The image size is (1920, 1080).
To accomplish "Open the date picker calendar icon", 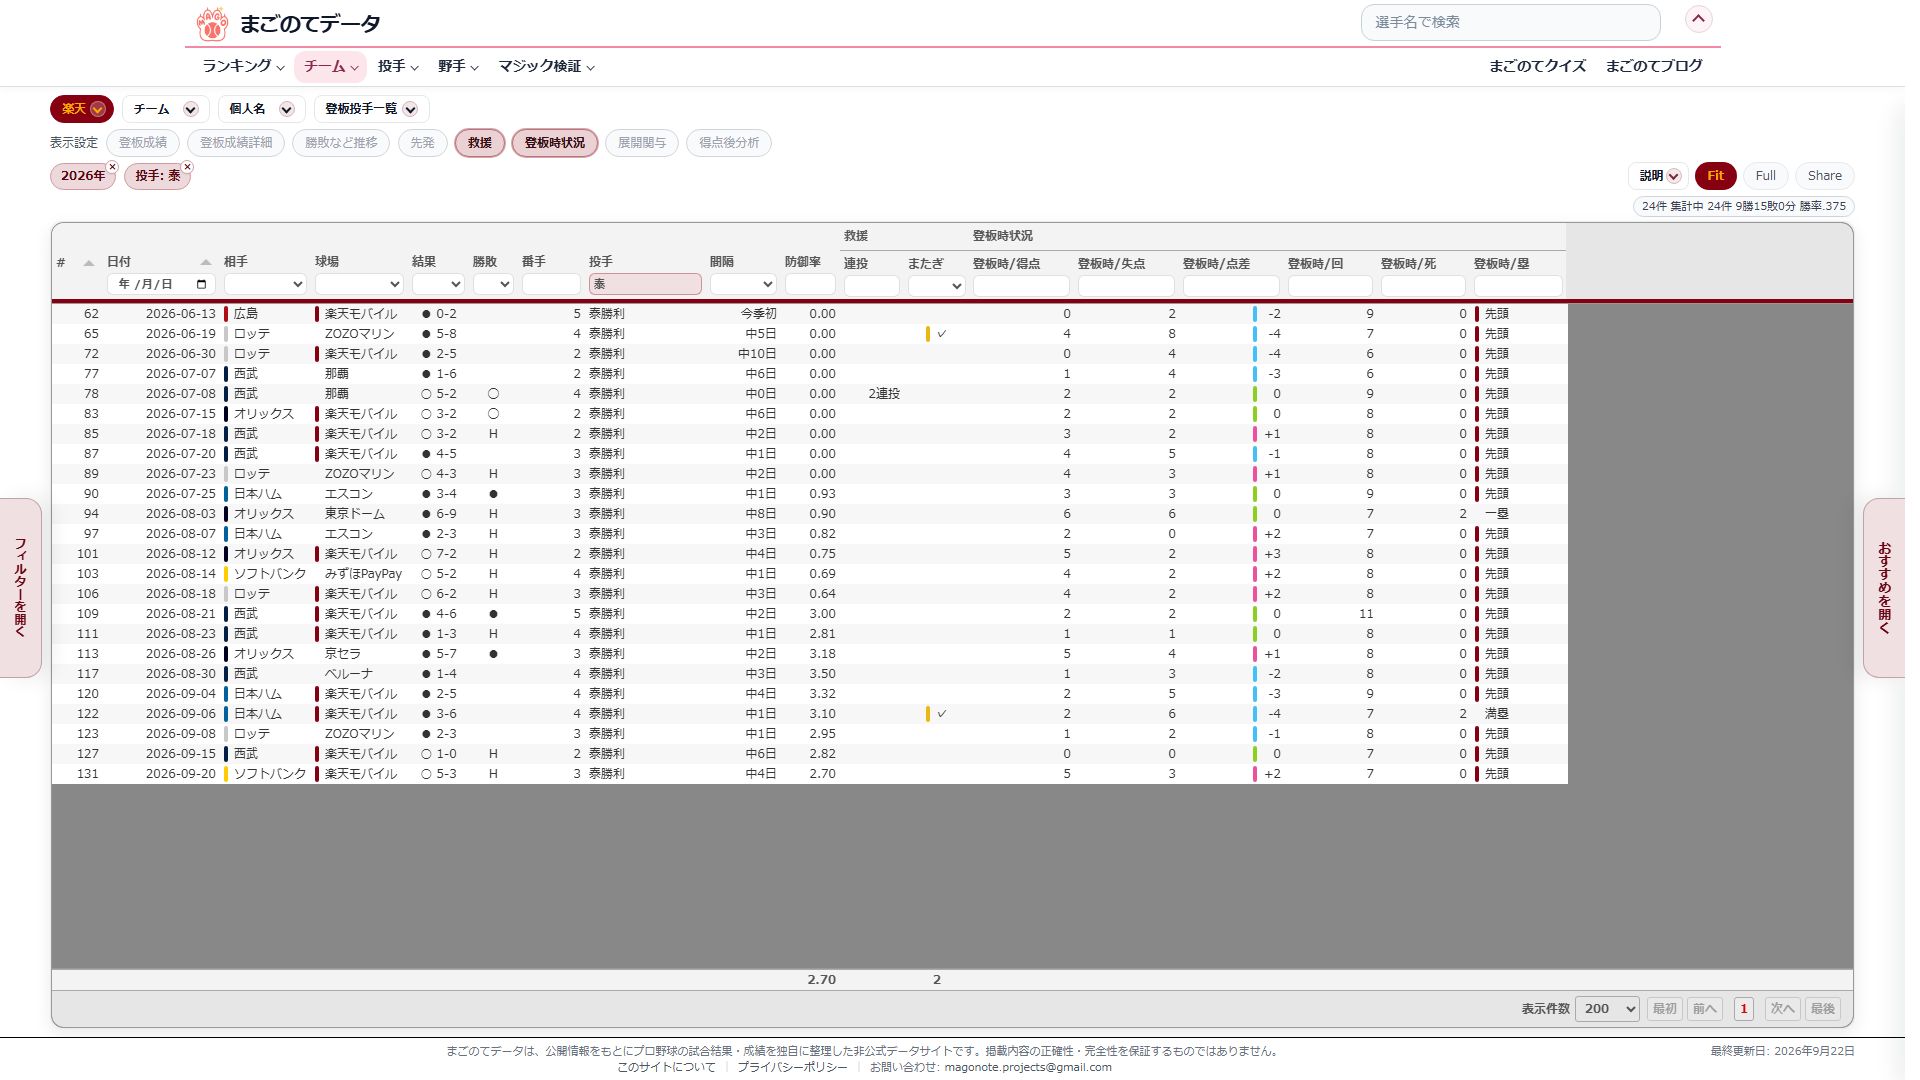I will [x=202, y=284].
